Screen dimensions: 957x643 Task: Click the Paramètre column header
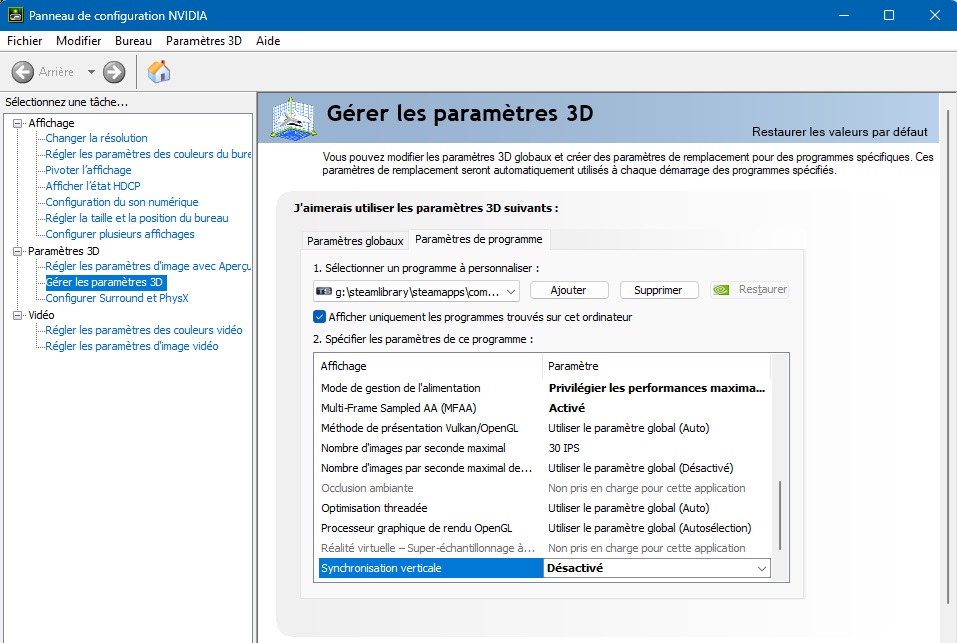(x=656, y=366)
